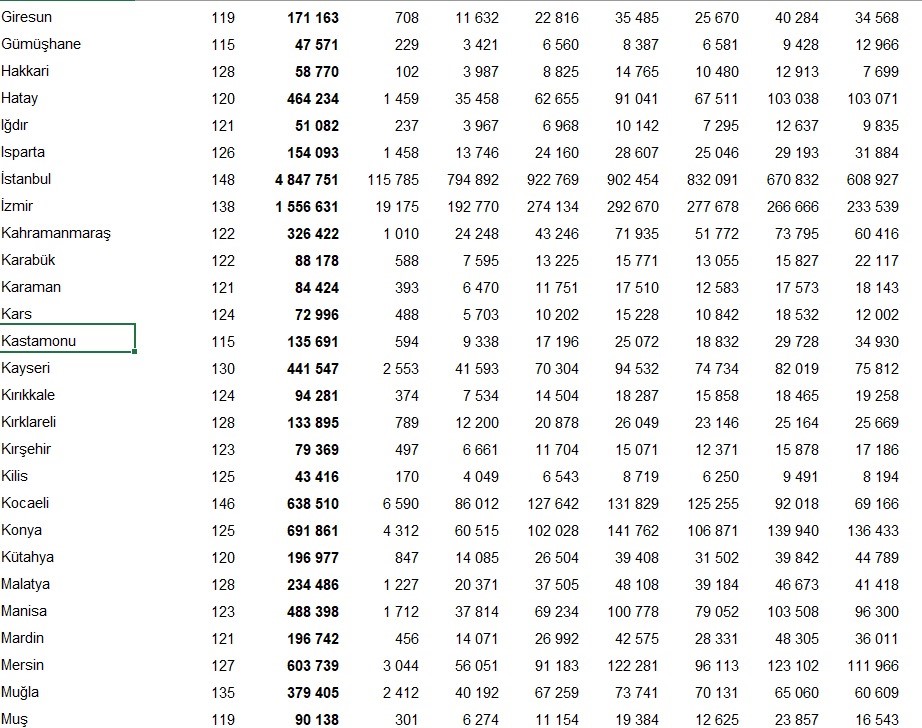
Task: Click İzmir's bold total 1 556 631
Action: tap(299, 207)
